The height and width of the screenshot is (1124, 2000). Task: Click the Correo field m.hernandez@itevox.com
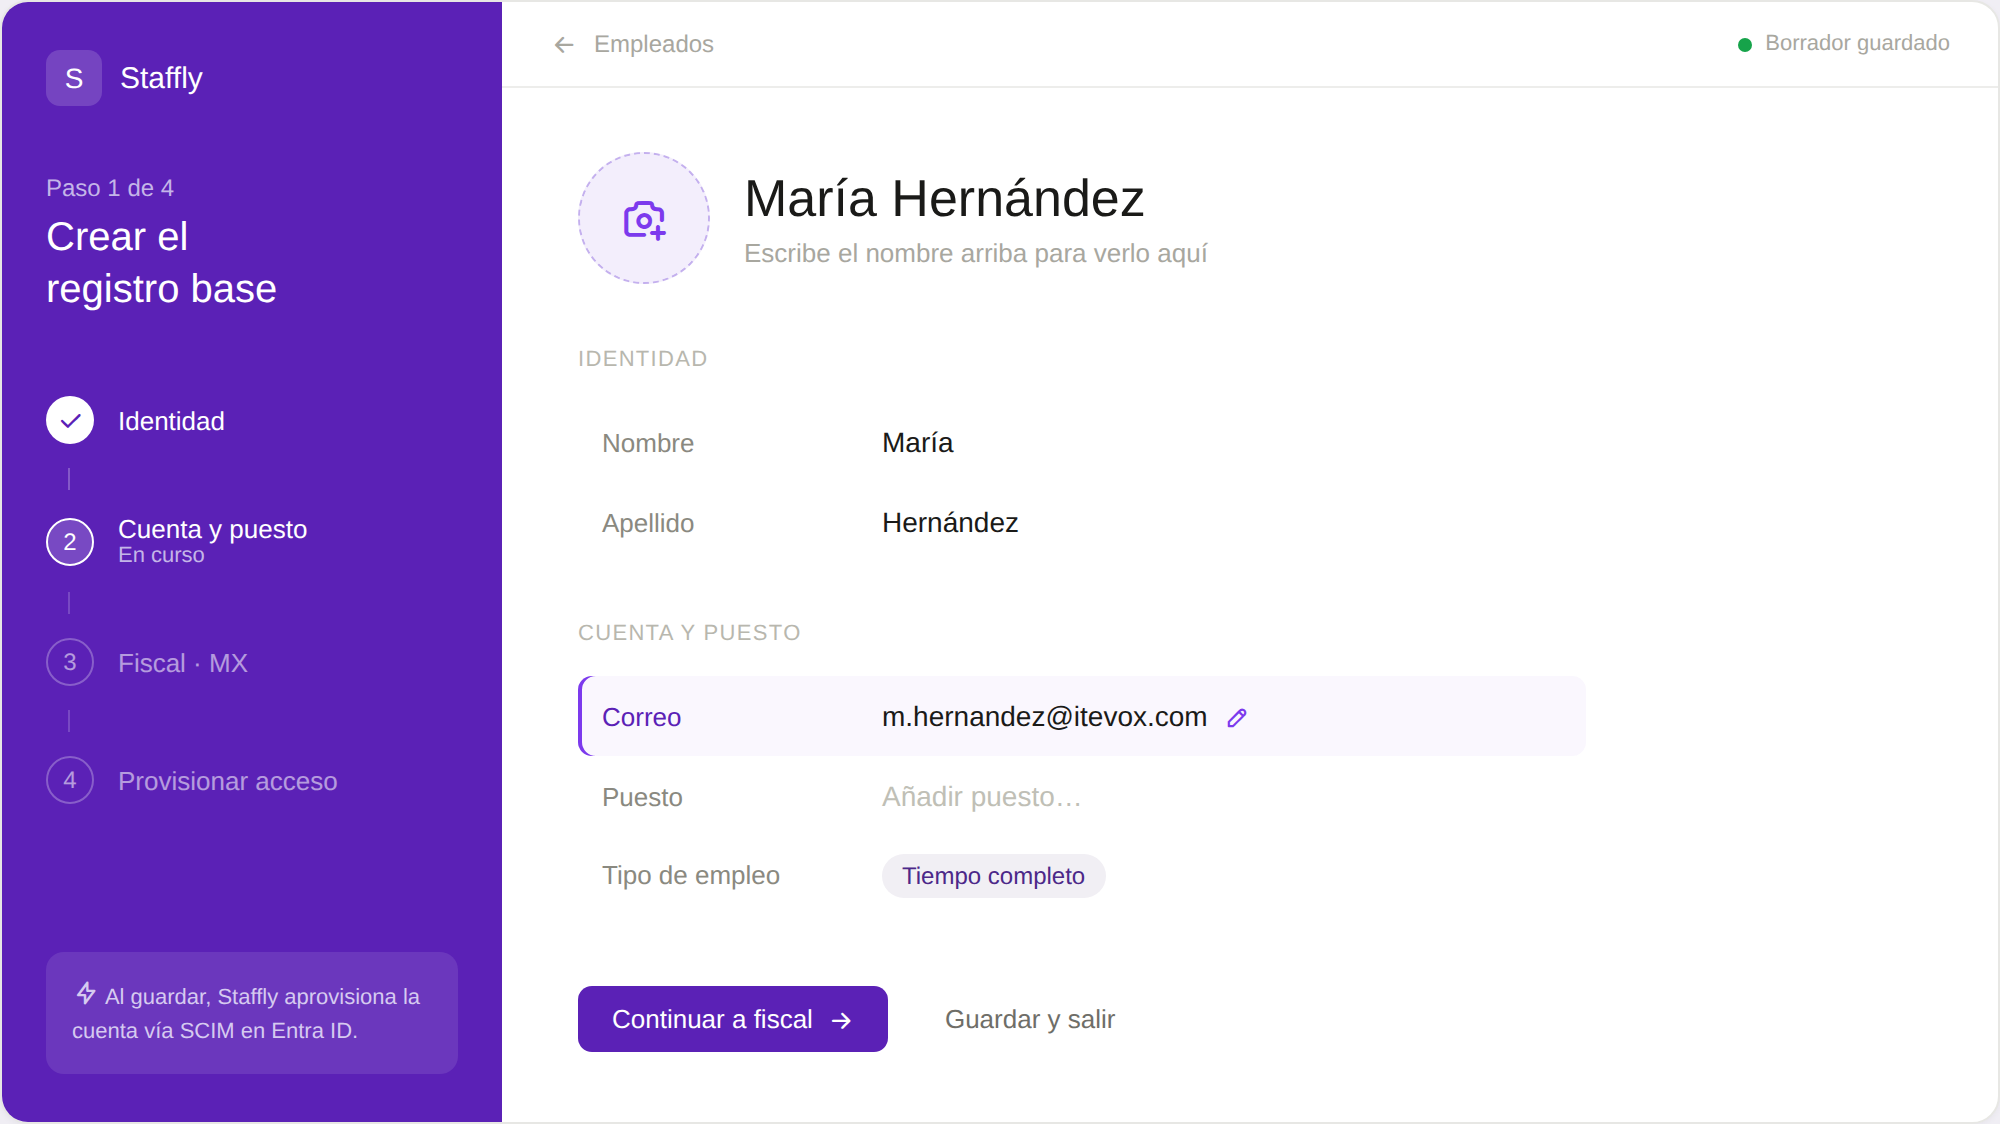(1044, 717)
